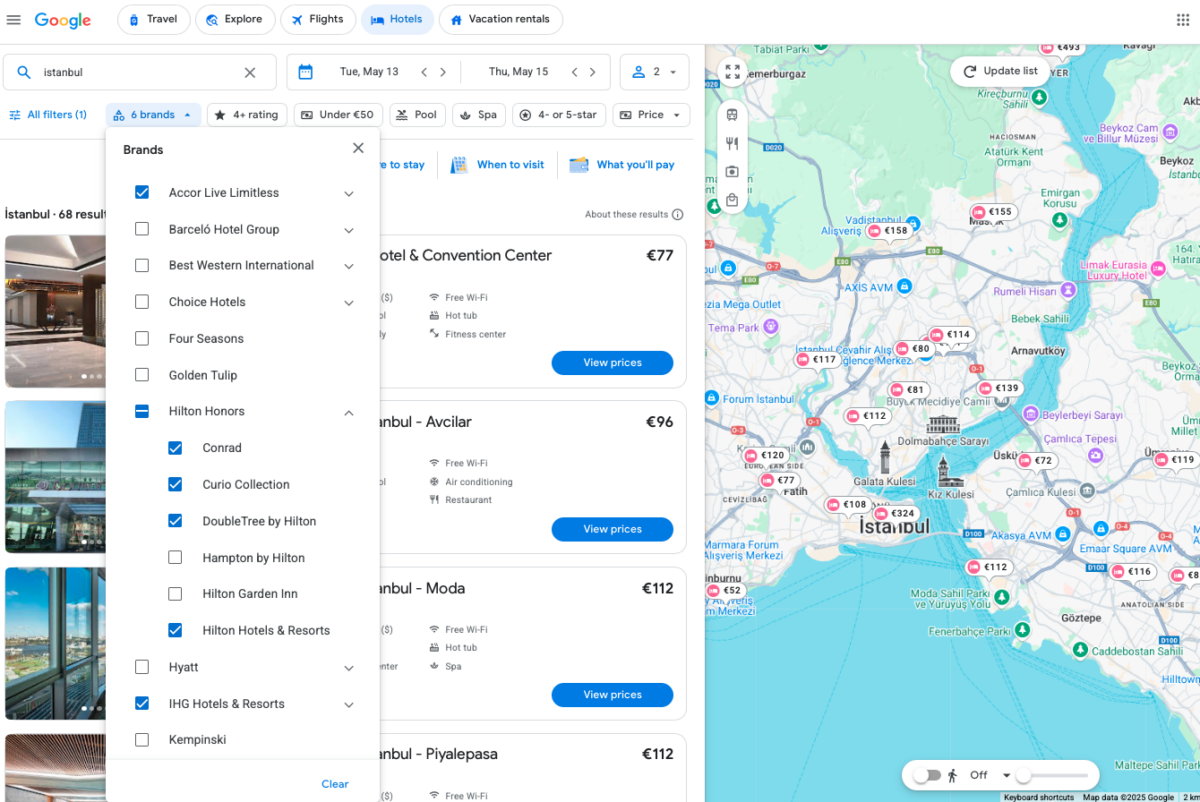Click the €139 hotel map pin
Screen dimensions: 1200x802
pos(999,388)
